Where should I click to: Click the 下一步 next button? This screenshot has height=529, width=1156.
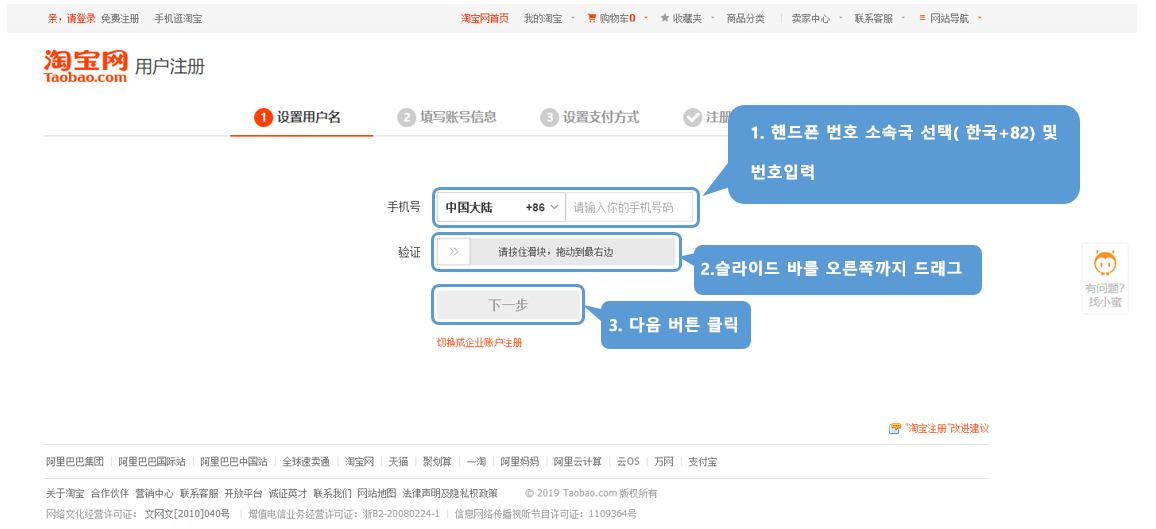click(508, 305)
